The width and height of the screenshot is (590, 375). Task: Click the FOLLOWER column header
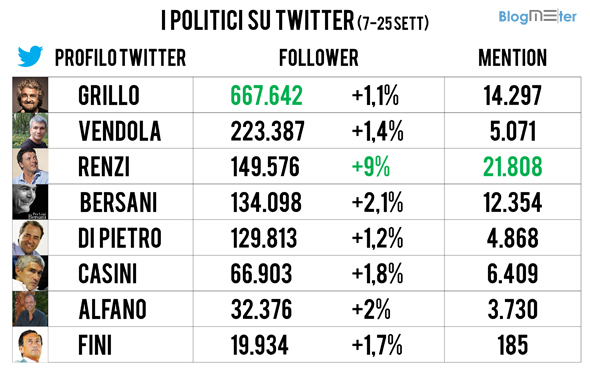tap(319, 58)
